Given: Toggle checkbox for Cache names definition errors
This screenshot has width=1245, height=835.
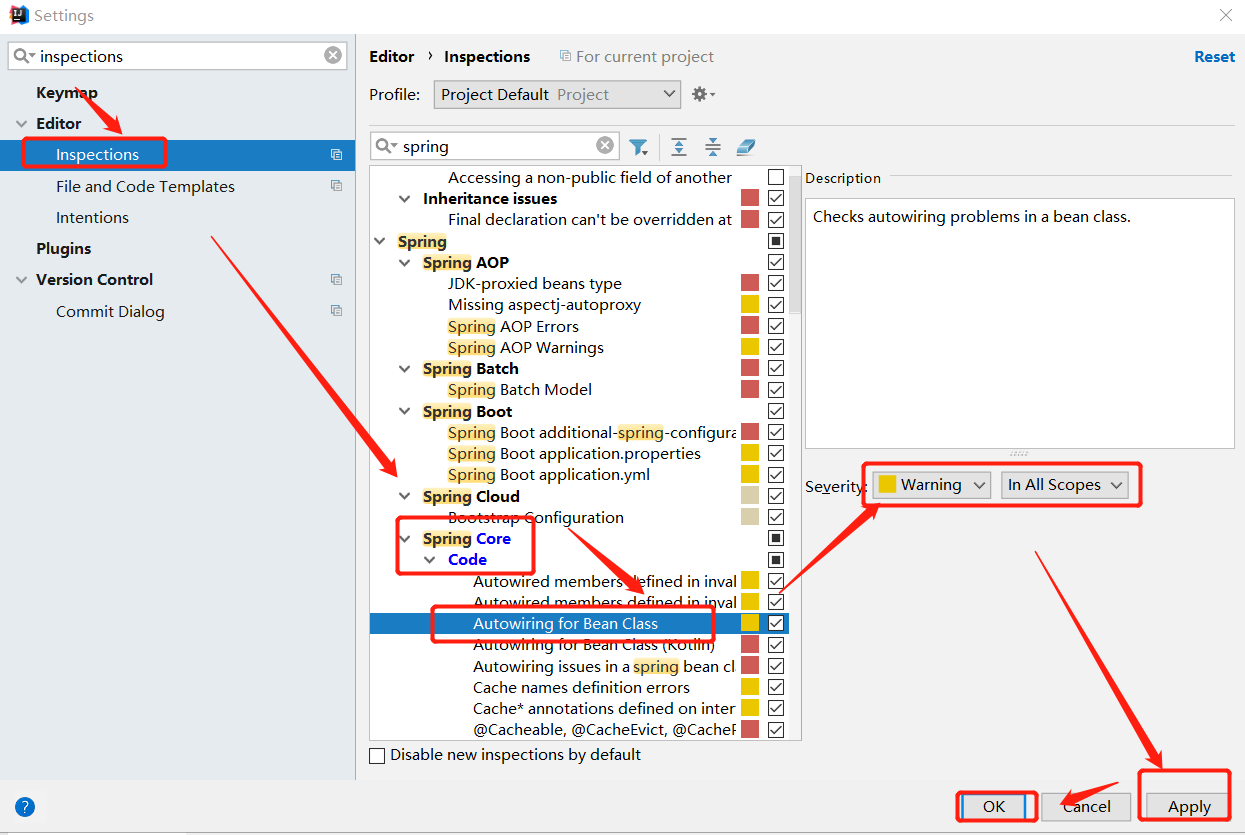Looking at the screenshot, I should (776, 687).
